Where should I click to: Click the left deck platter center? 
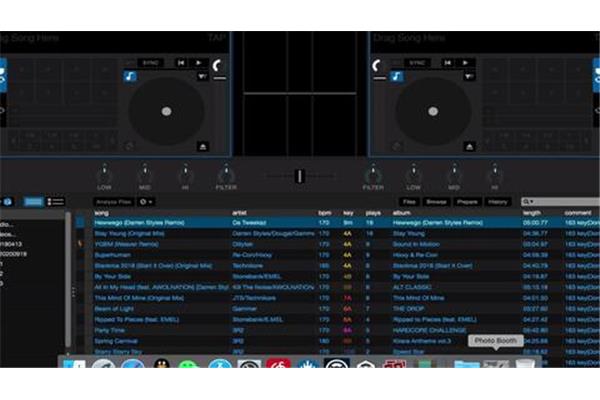click(x=166, y=111)
